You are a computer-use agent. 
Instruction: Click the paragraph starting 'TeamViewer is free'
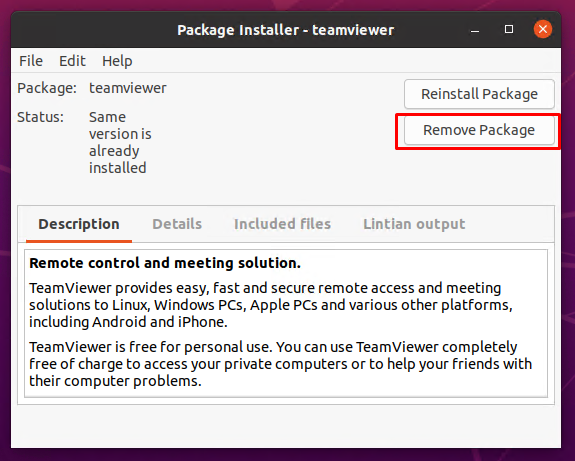[281, 364]
